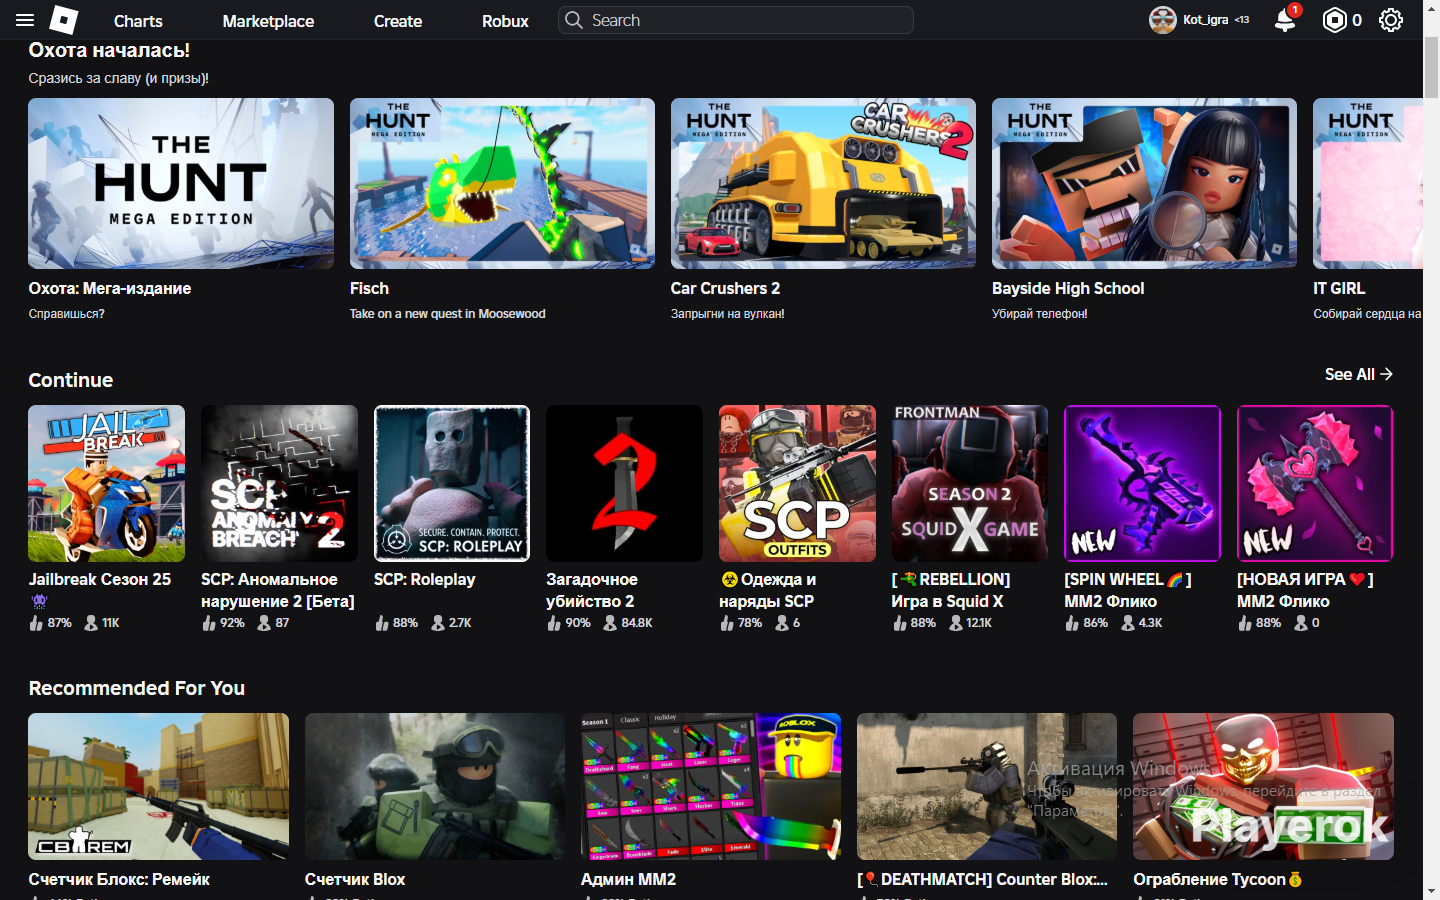Viewport: 1440px width, 900px height.
Task: Click the 'Take on a new quest in Moosewood' text
Action: click(448, 314)
